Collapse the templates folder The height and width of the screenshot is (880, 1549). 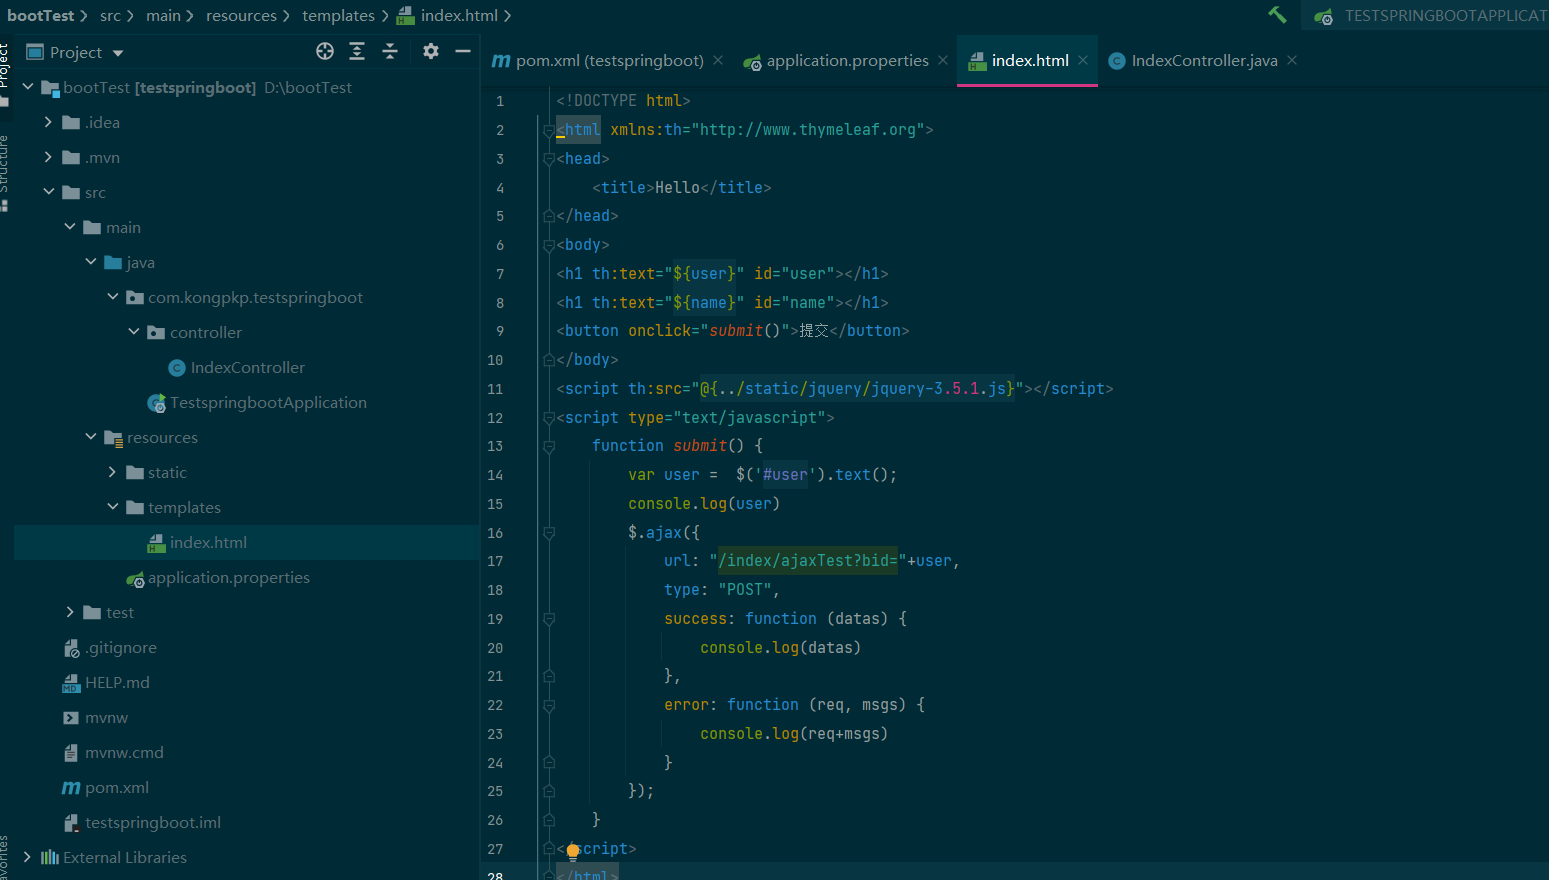tap(113, 507)
